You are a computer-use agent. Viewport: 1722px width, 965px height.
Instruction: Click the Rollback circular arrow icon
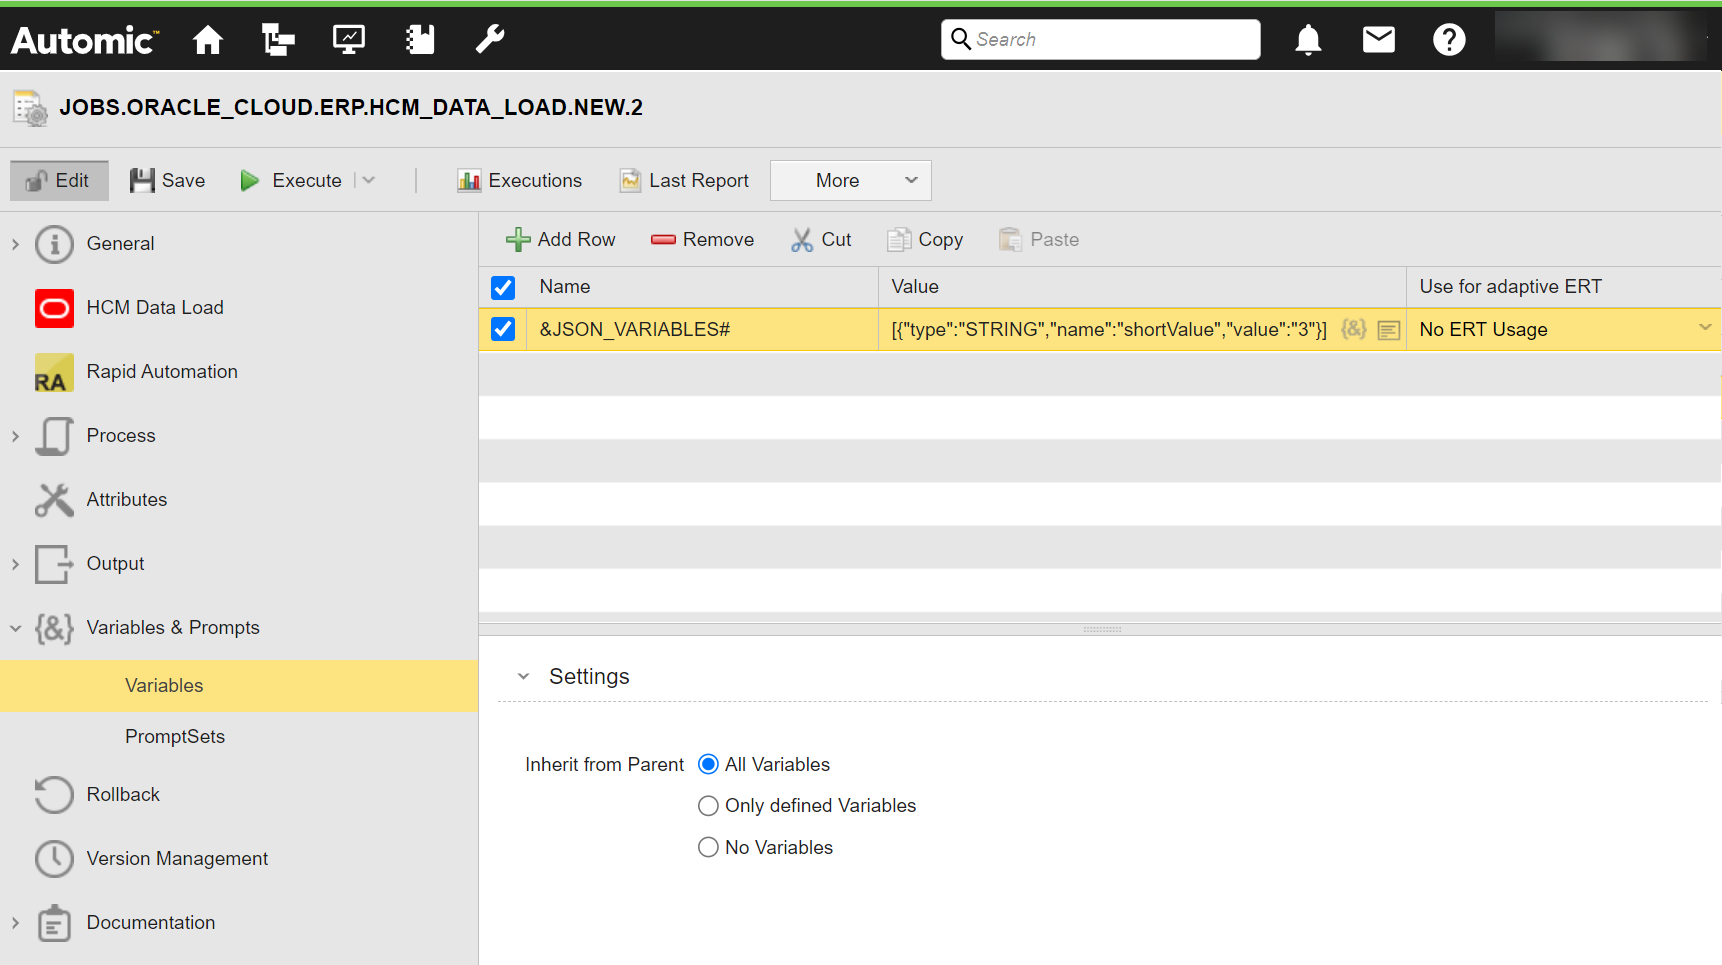coord(54,795)
